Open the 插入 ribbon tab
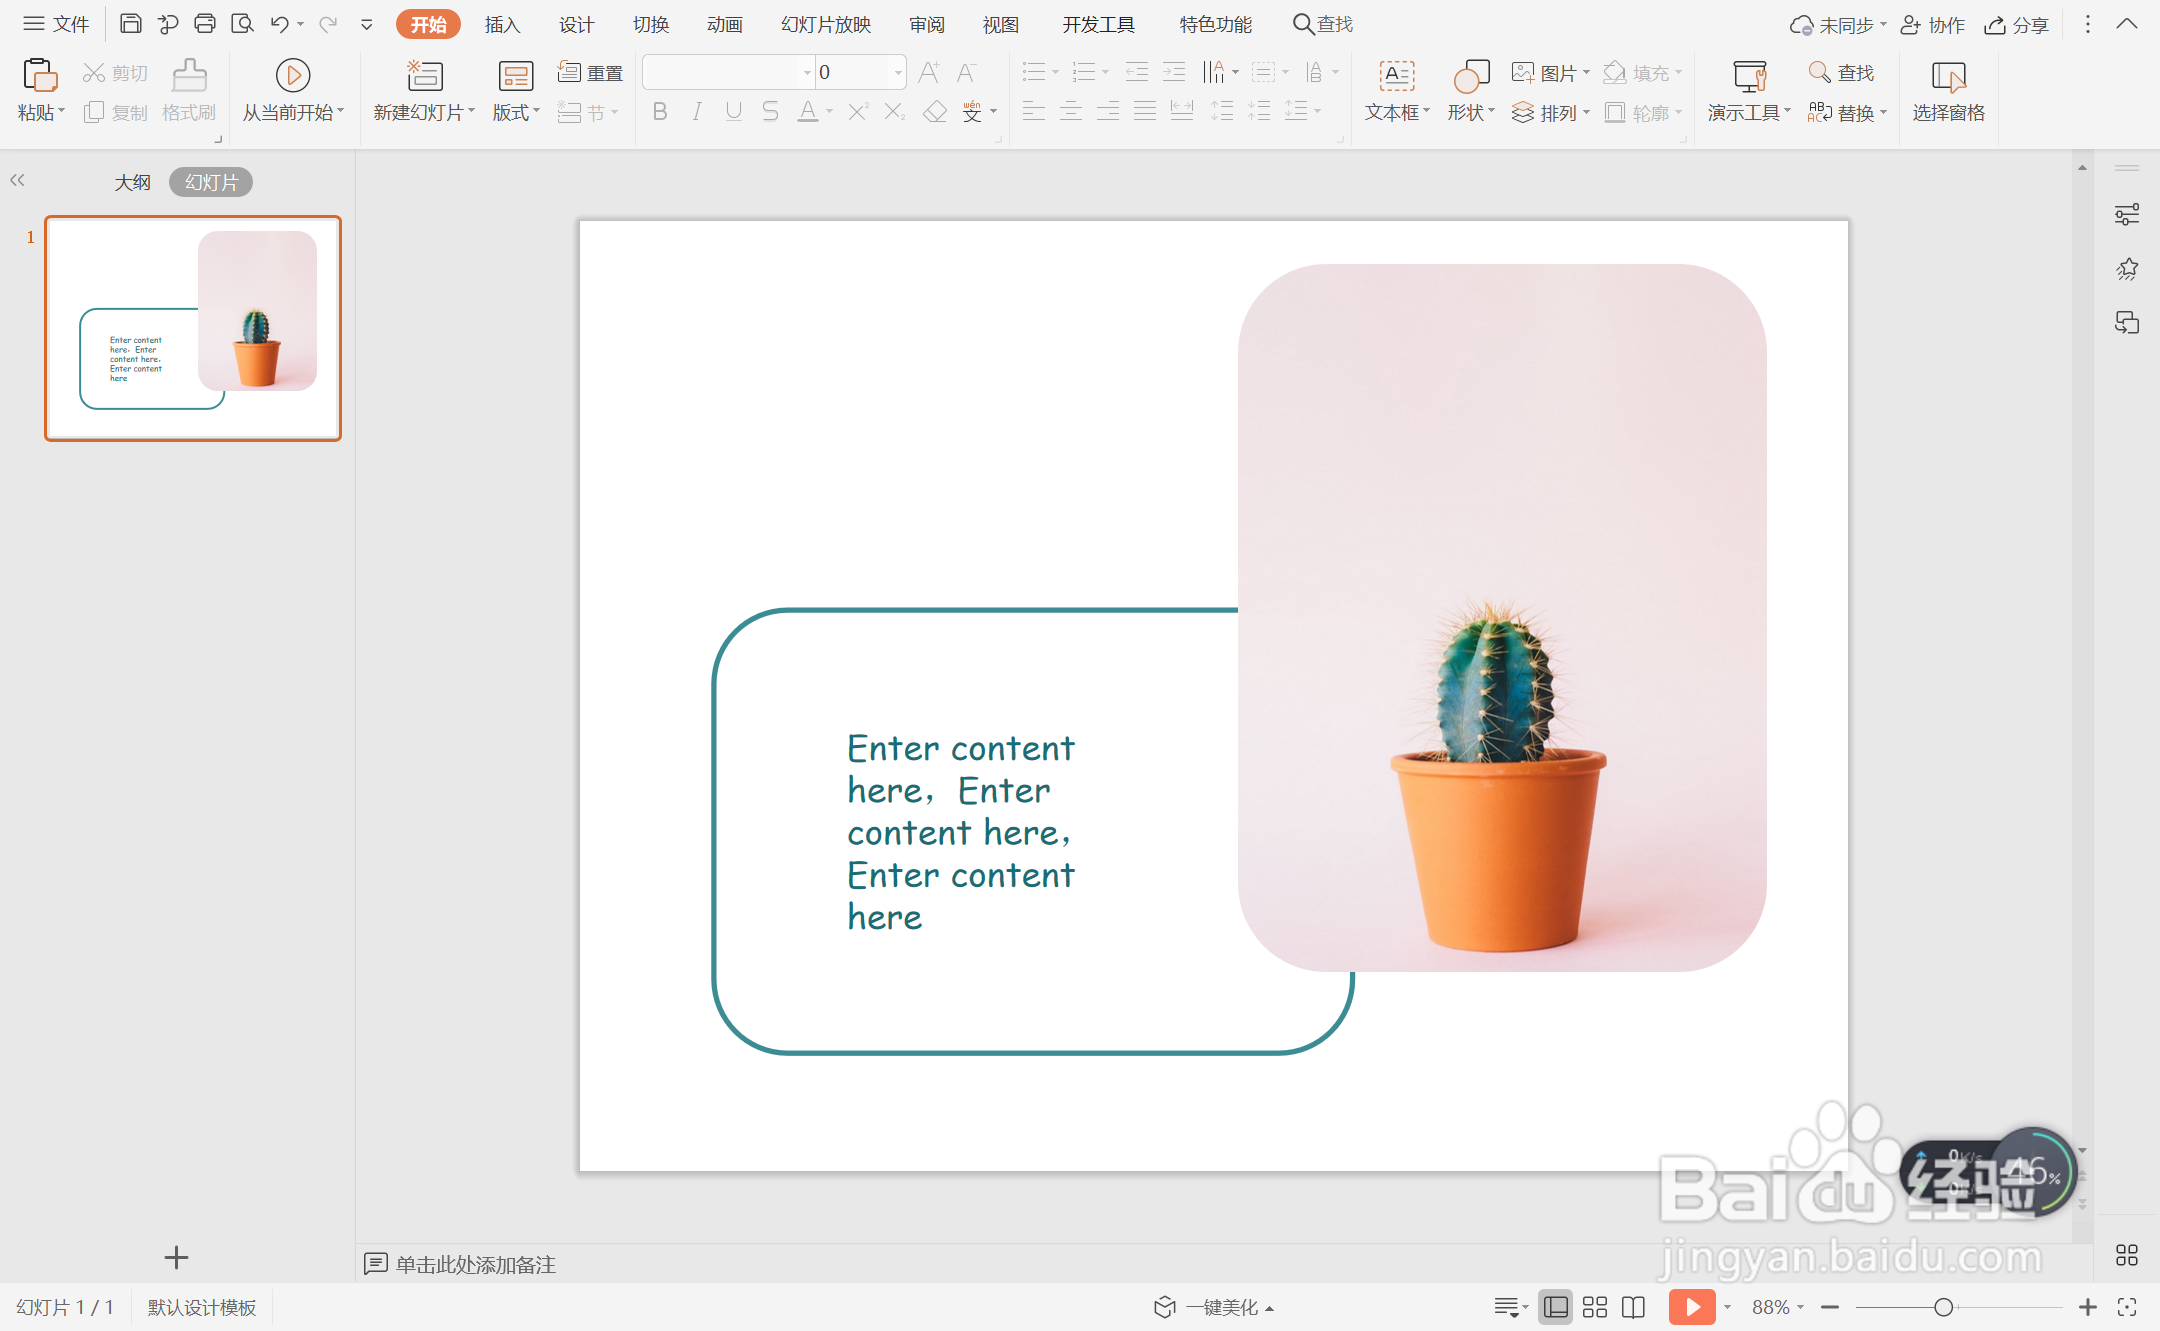The image size is (2160, 1331). pos(502,24)
